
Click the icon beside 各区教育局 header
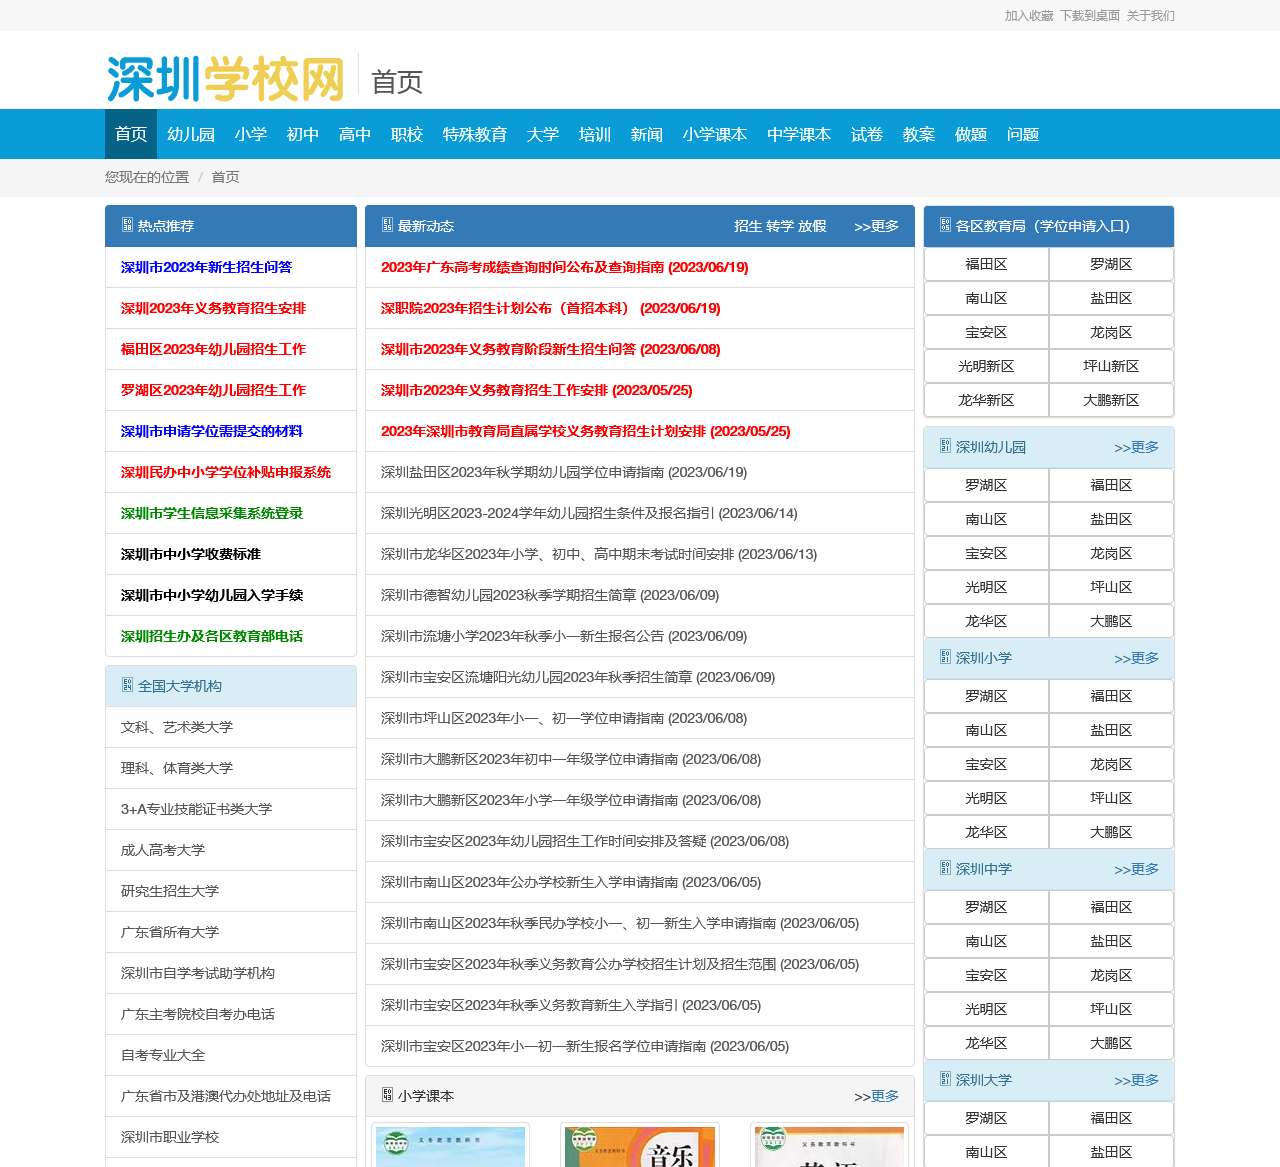coord(945,225)
